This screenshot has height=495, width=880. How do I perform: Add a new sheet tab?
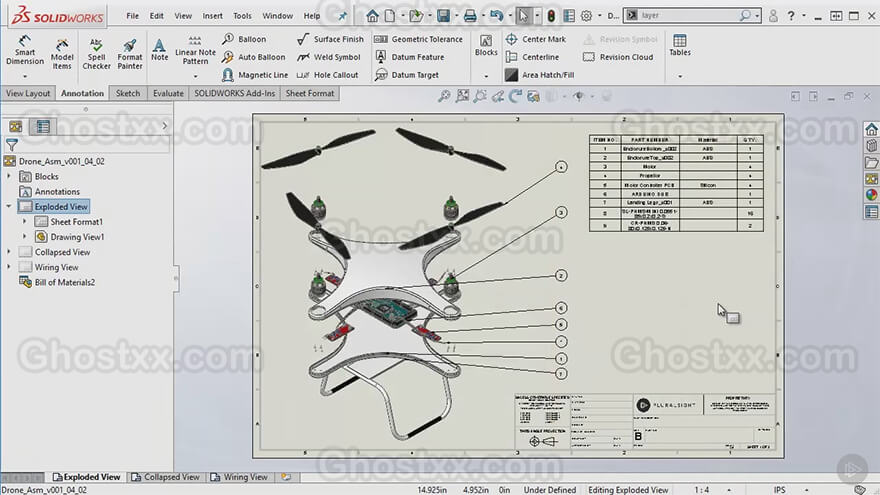pyautogui.click(x=286, y=477)
